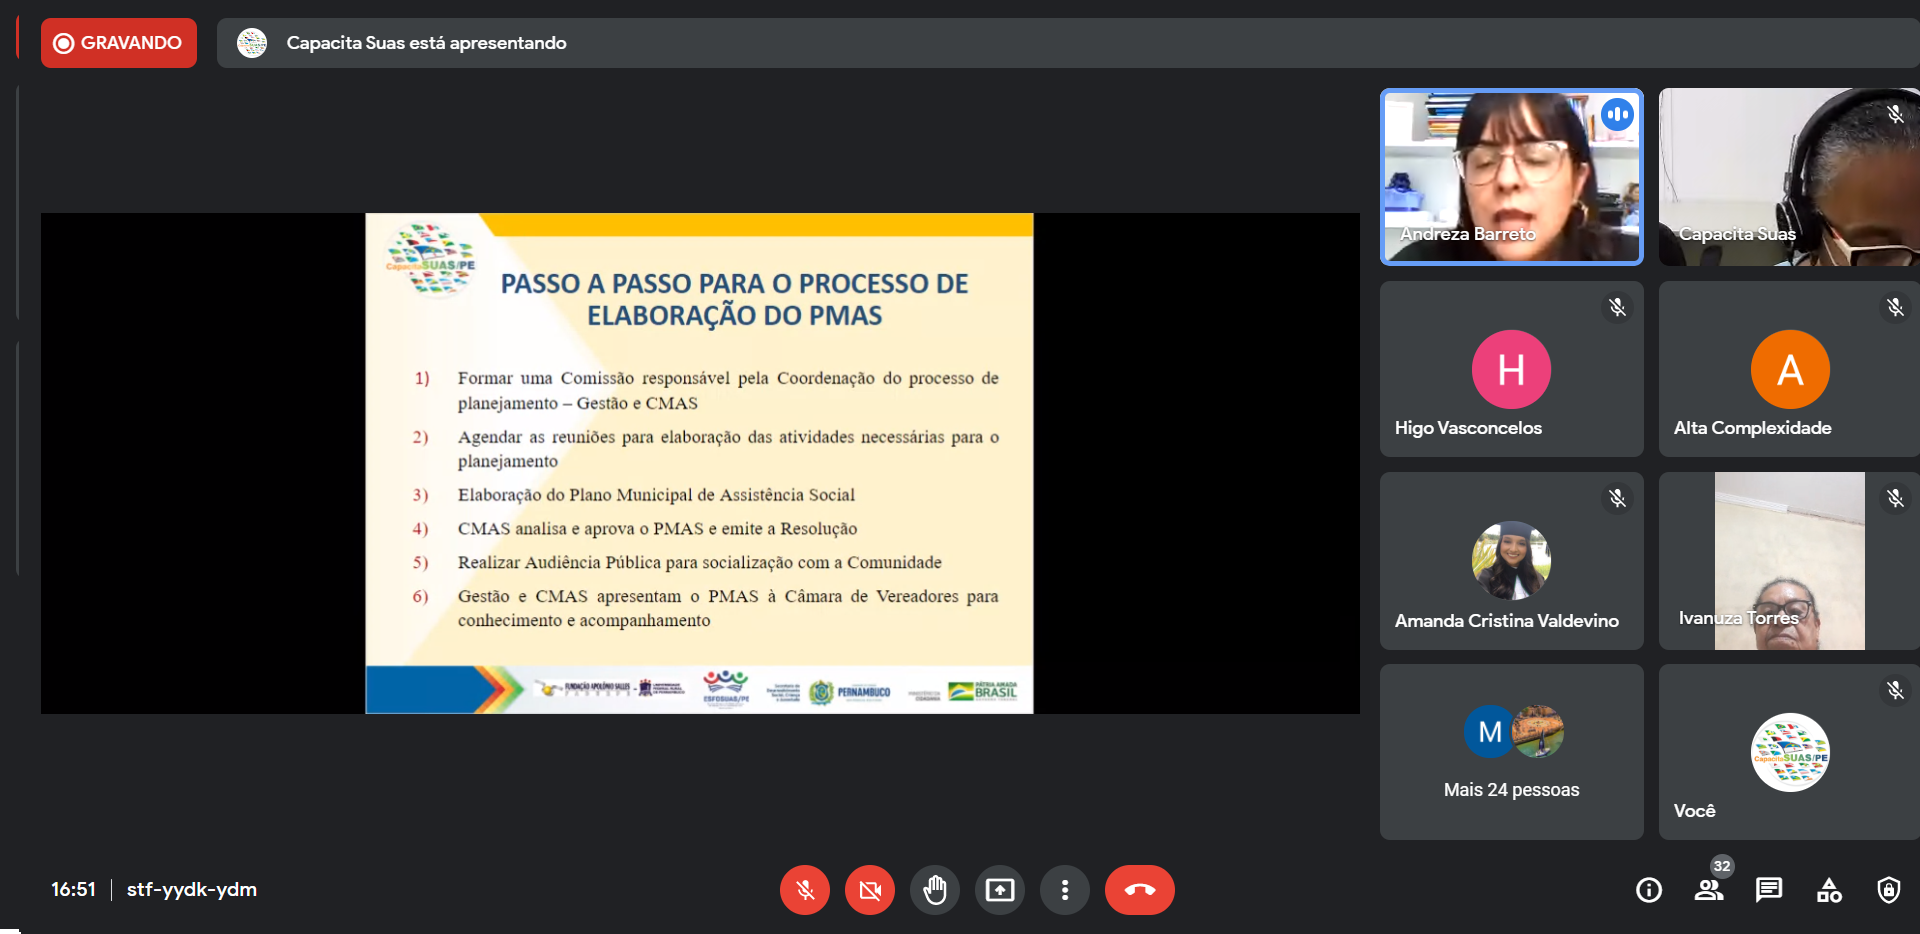Toggle the microphone mute button
Screen dimensions: 1920x934
[805, 890]
